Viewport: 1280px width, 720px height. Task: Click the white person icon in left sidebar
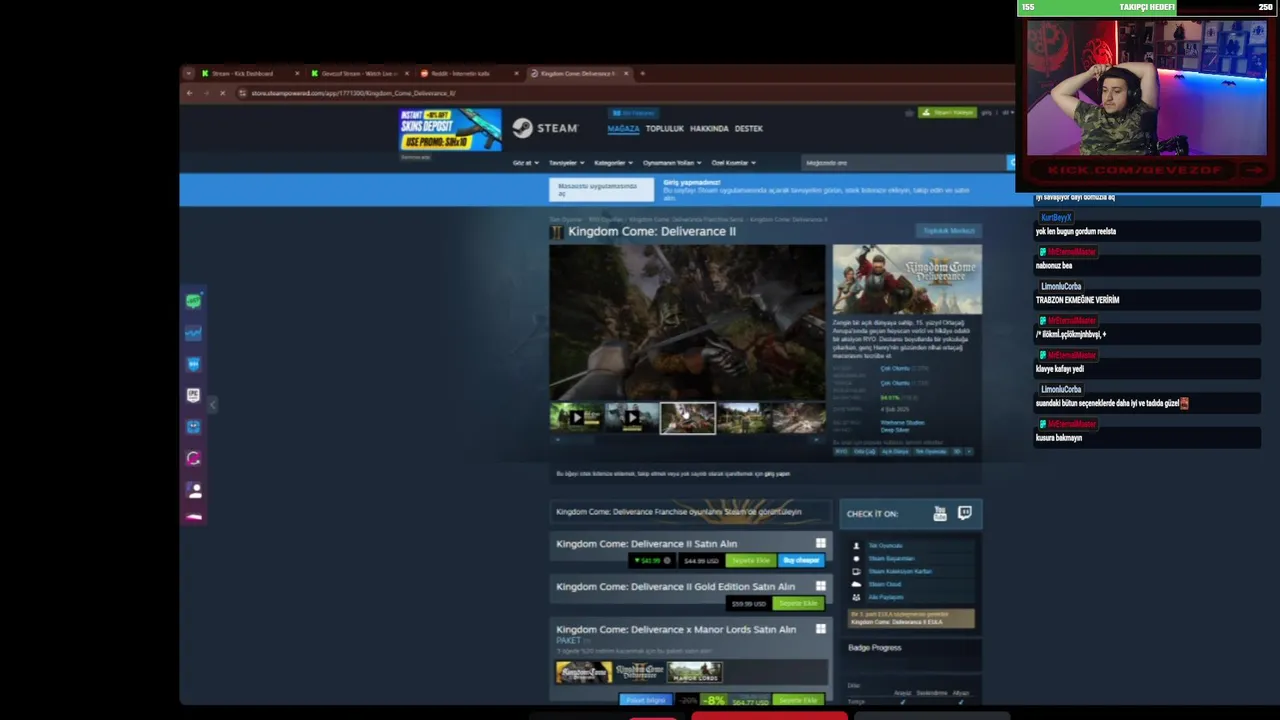tap(194, 490)
